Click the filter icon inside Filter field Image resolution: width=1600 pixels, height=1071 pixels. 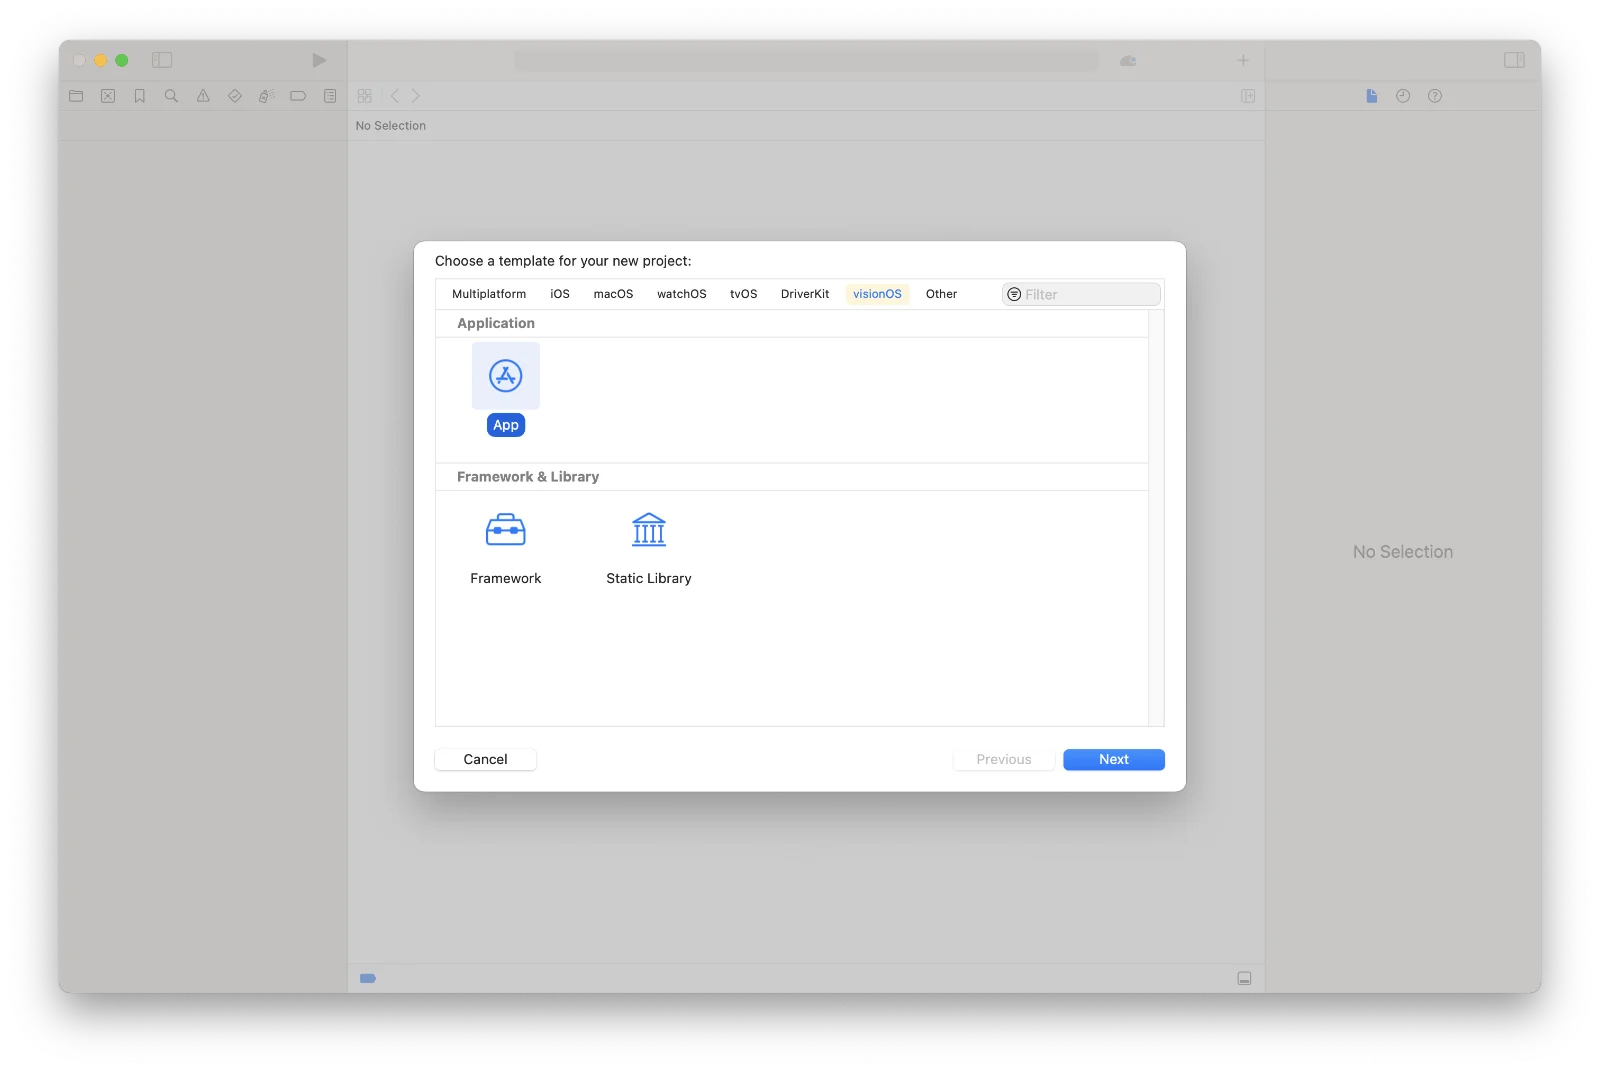point(1014,294)
